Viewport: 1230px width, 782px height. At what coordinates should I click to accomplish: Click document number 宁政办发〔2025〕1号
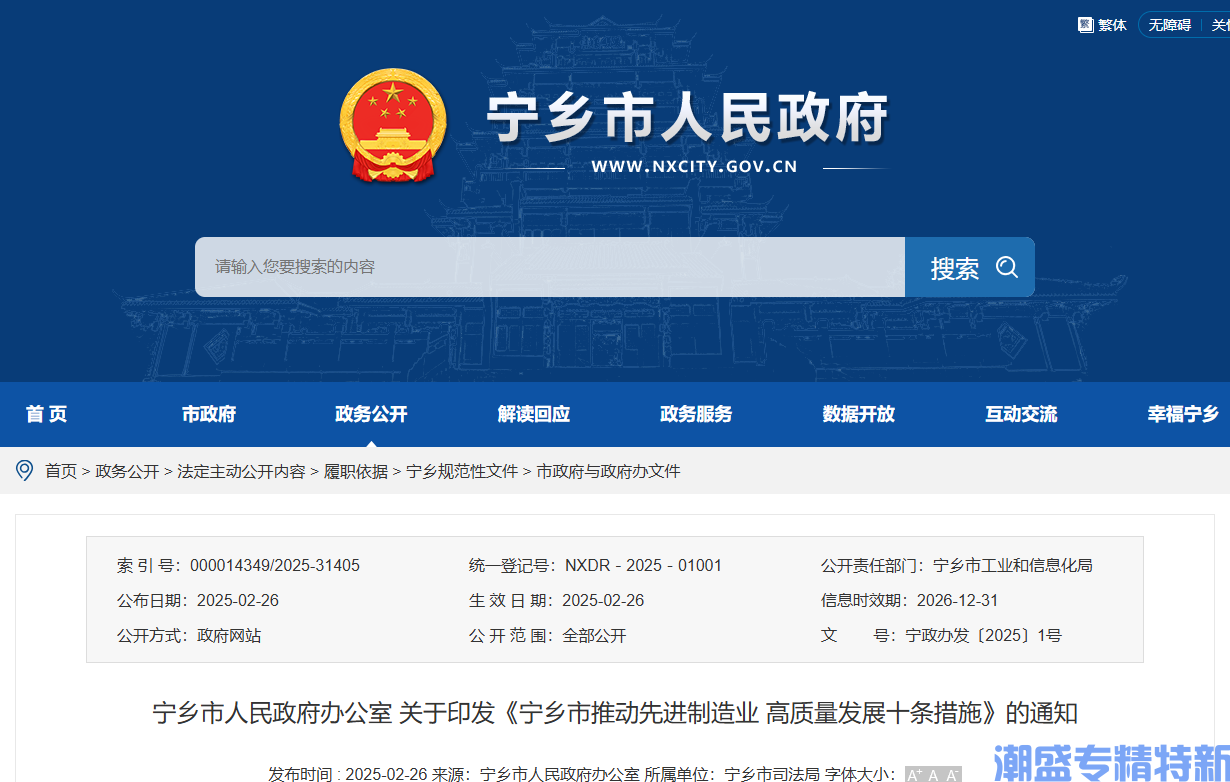point(984,636)
